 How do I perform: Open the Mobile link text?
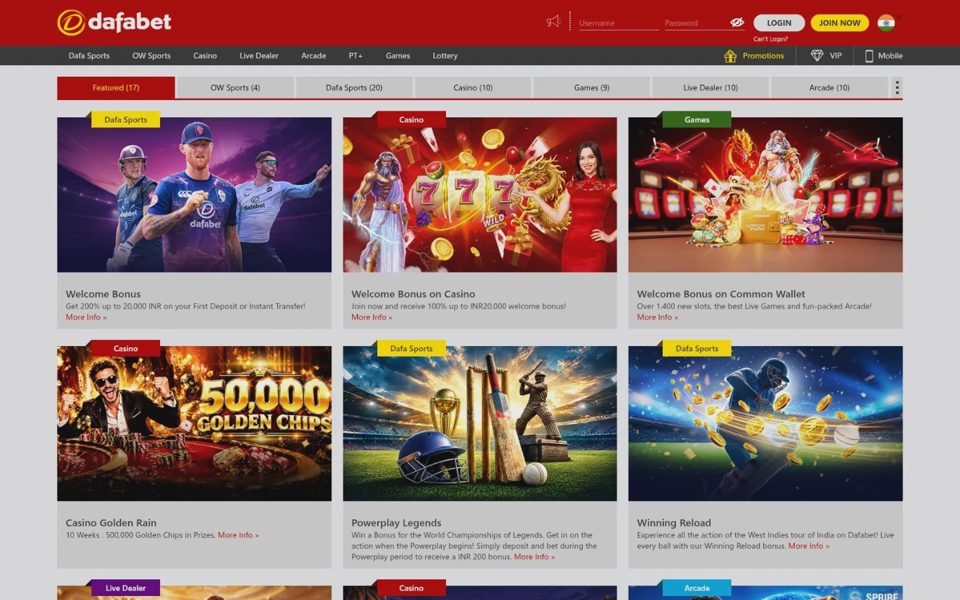click(x=890, y=56)
